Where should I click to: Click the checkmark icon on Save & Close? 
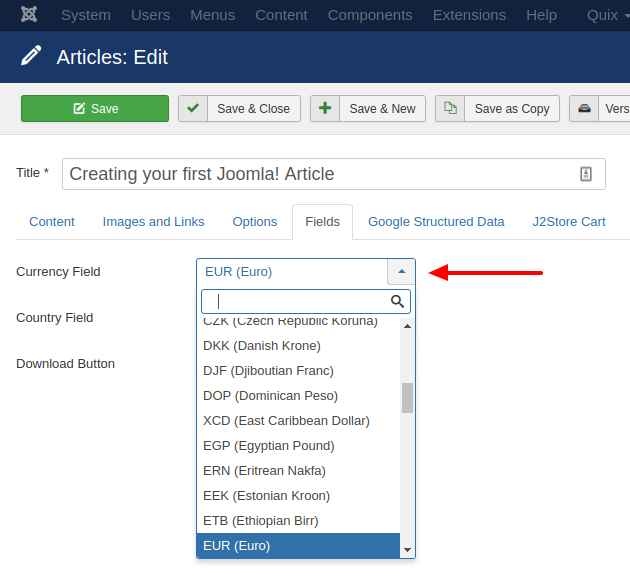click(193, 108)
